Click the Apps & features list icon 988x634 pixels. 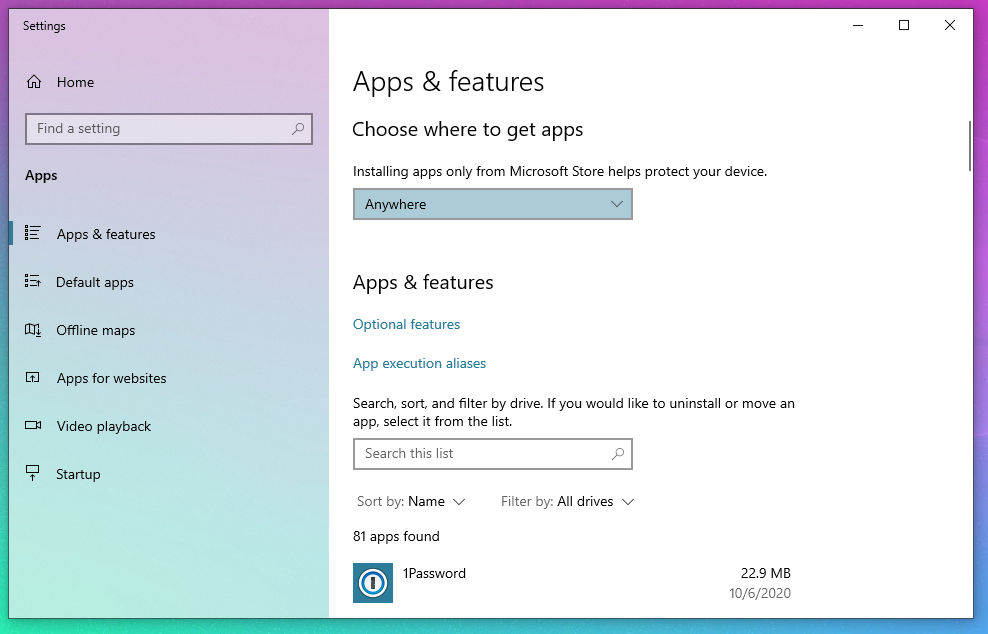click(x=33, y=233)
